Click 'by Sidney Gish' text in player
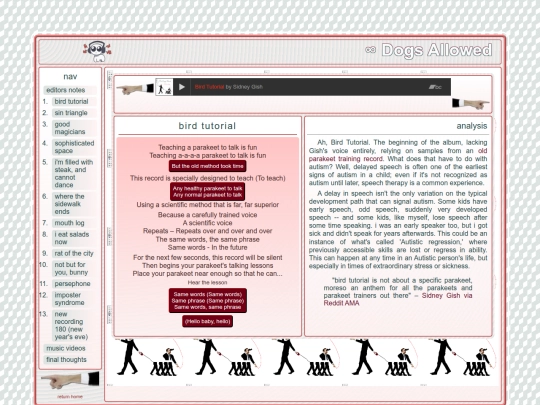 [245, 87]
